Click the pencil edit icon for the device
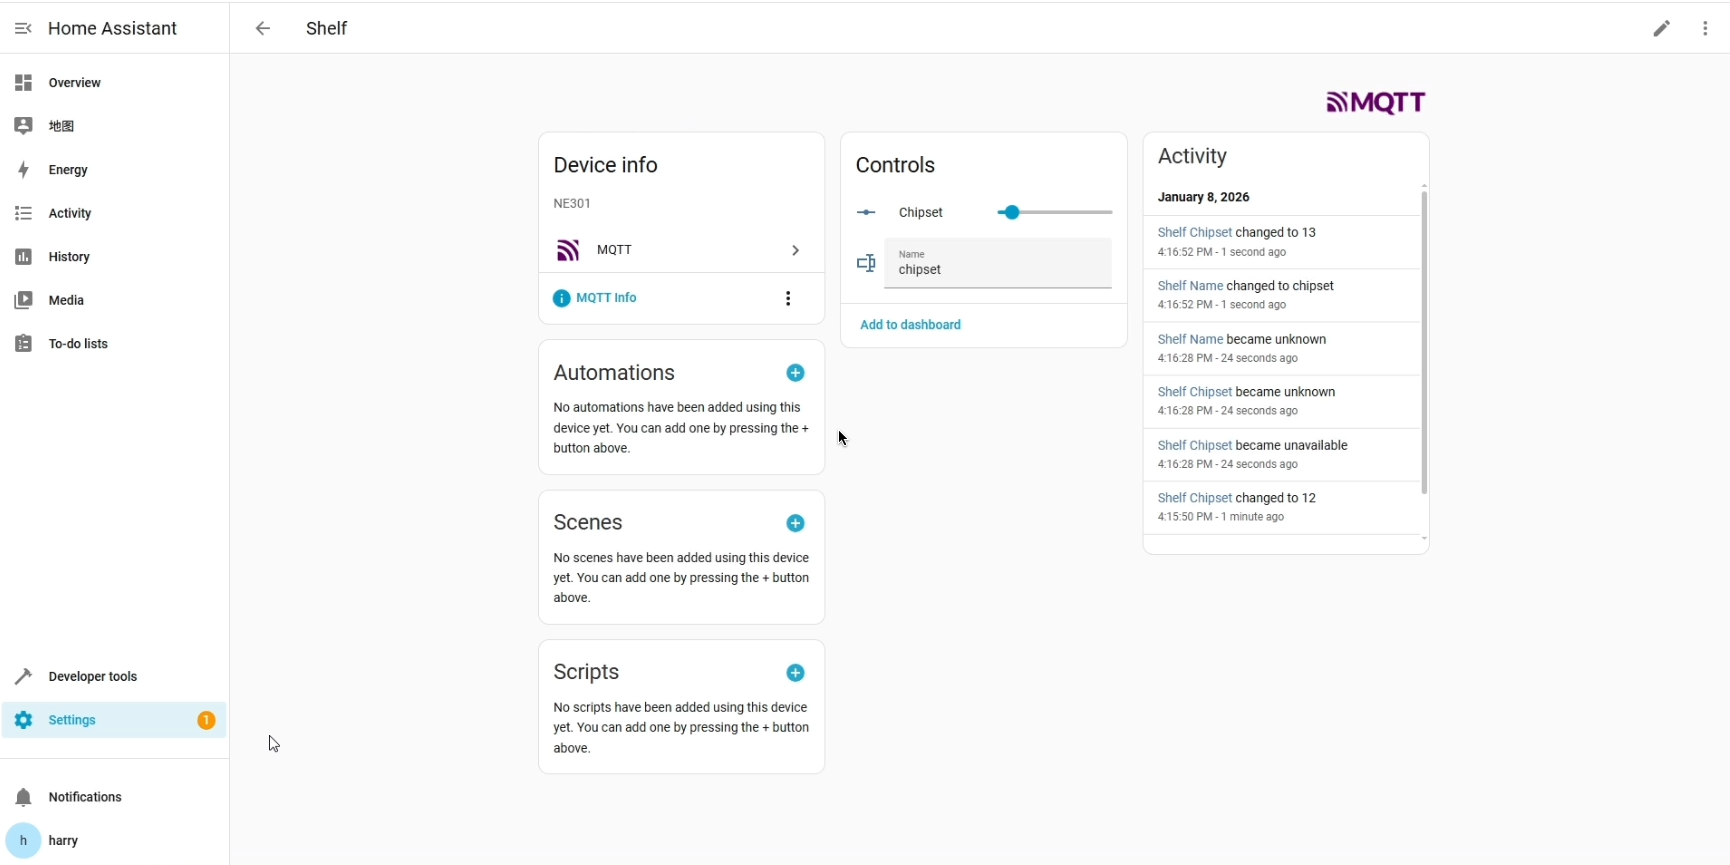Viewport: 1730px width, 865px height. (1661, 29)
